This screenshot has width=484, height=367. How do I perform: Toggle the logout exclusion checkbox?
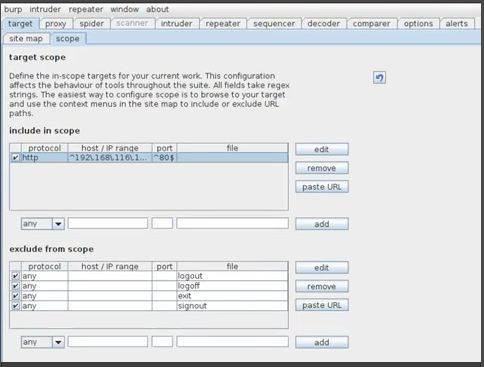point(15,276)
